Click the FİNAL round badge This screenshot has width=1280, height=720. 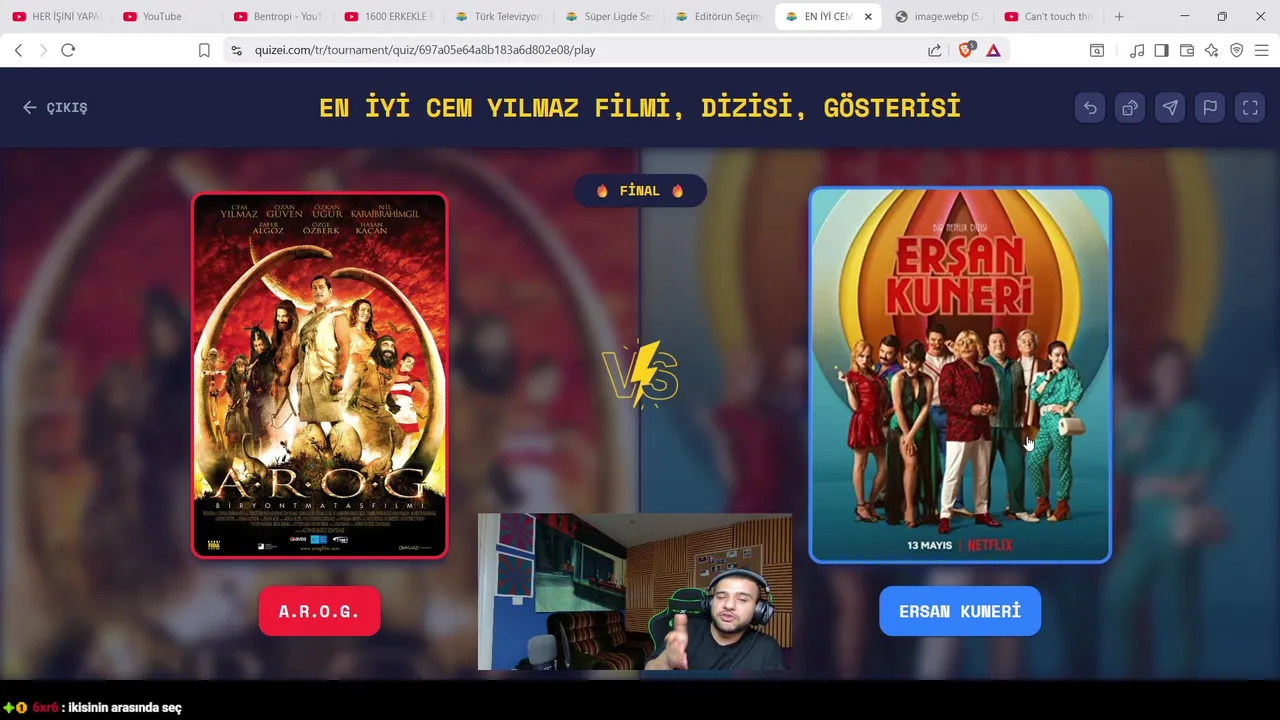(640, 191)
